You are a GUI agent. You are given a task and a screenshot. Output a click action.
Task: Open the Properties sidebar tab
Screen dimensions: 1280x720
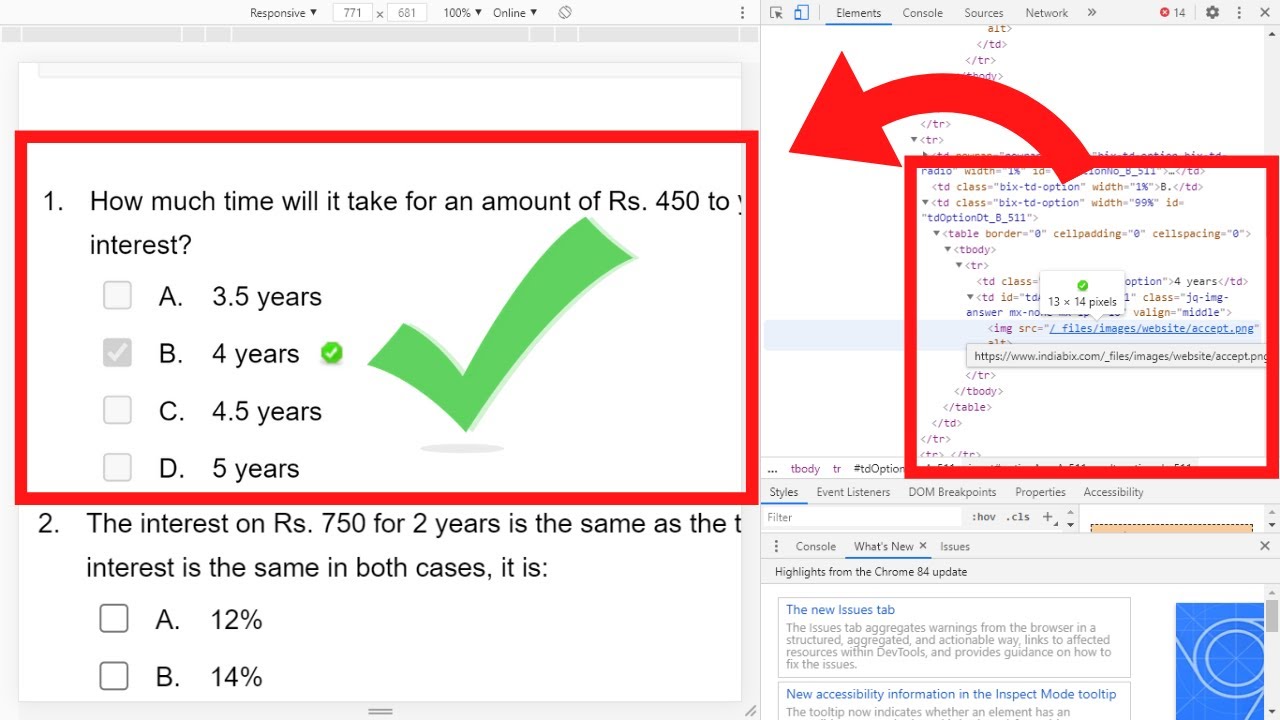point(1041,492)
